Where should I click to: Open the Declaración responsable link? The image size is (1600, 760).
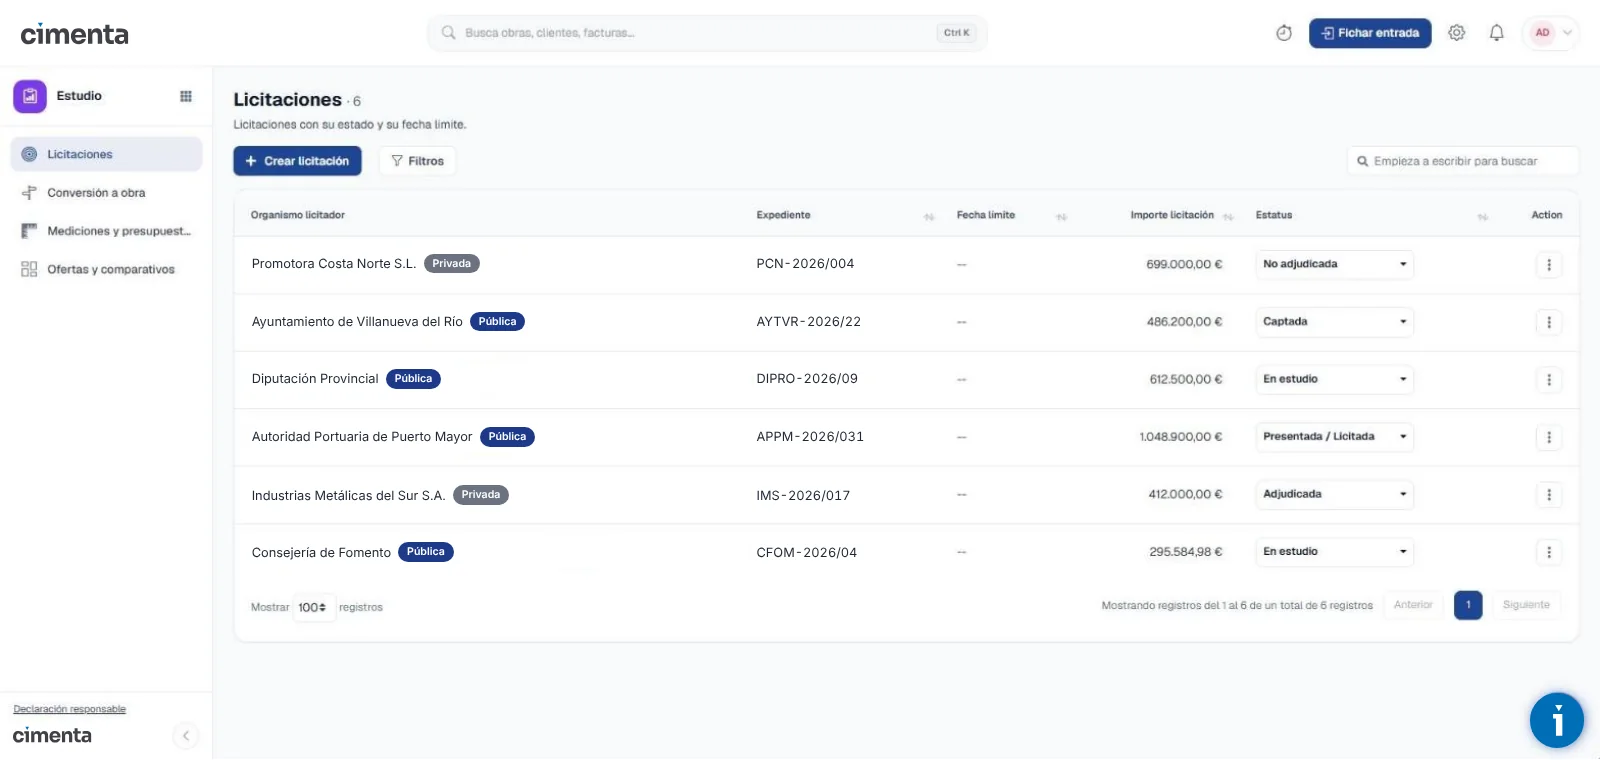pyautogui.click(x=70, y=709)
